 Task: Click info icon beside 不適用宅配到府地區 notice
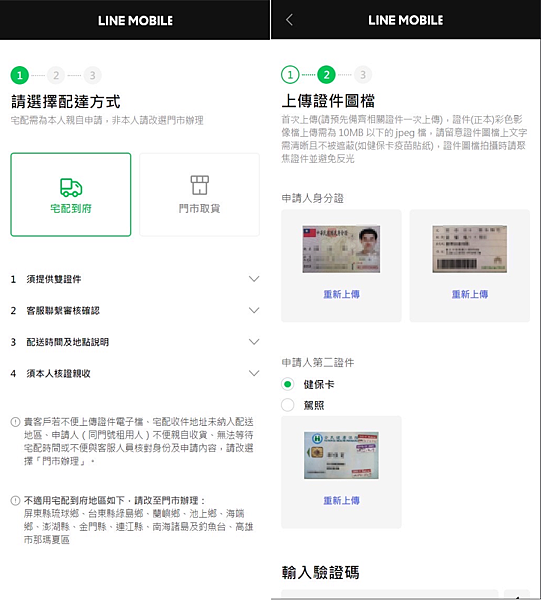(15, 501)
